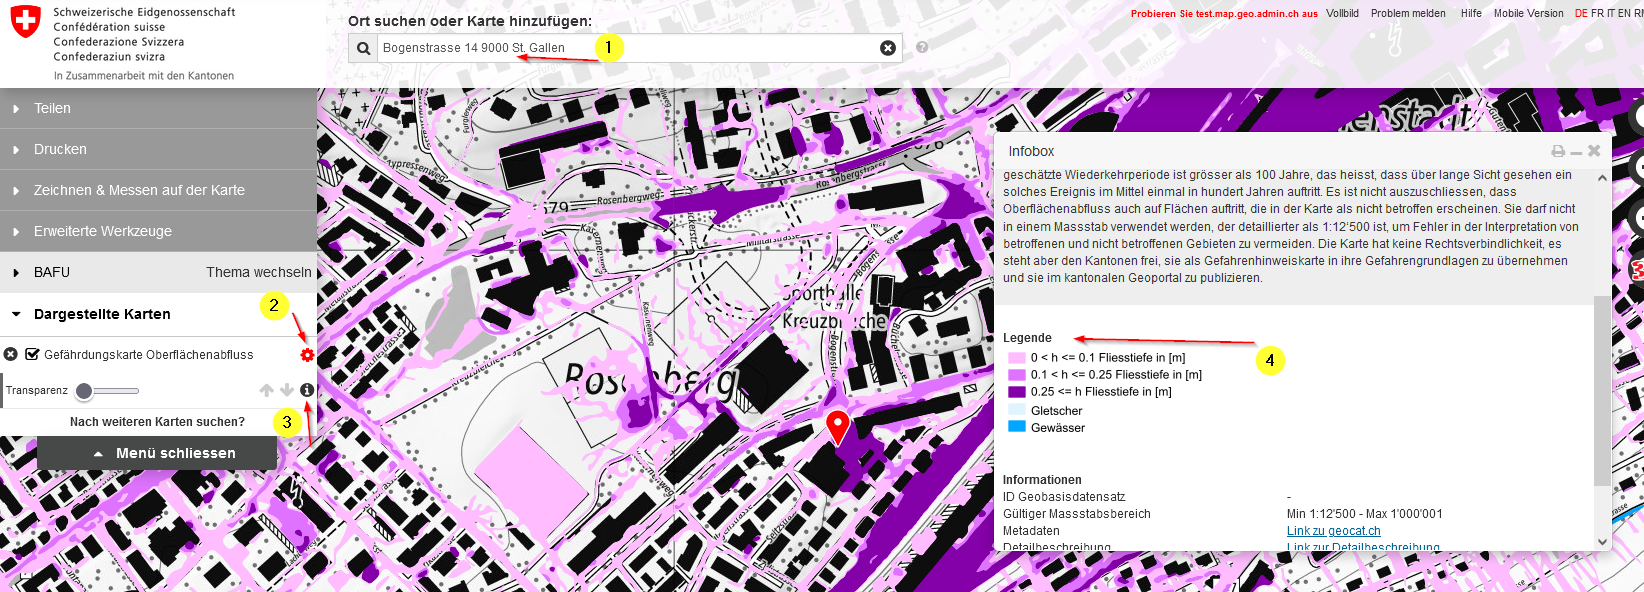Open the Link zu geocat.ch
1644x592 pixels.
1333,531
